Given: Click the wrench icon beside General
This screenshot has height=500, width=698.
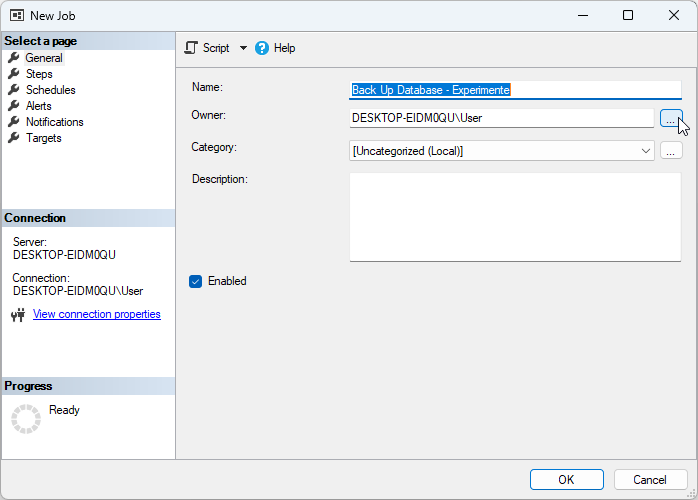Looking at the screenshot, I should 14,58.
